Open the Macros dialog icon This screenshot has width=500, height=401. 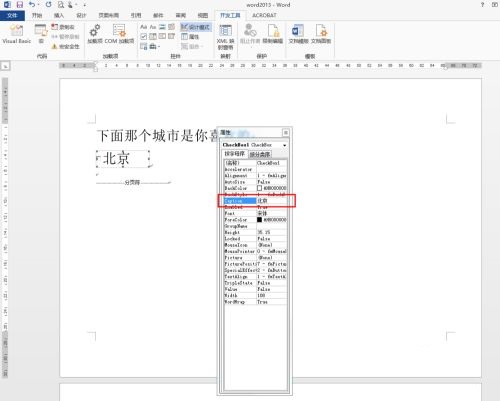click(x=41, y=34)
